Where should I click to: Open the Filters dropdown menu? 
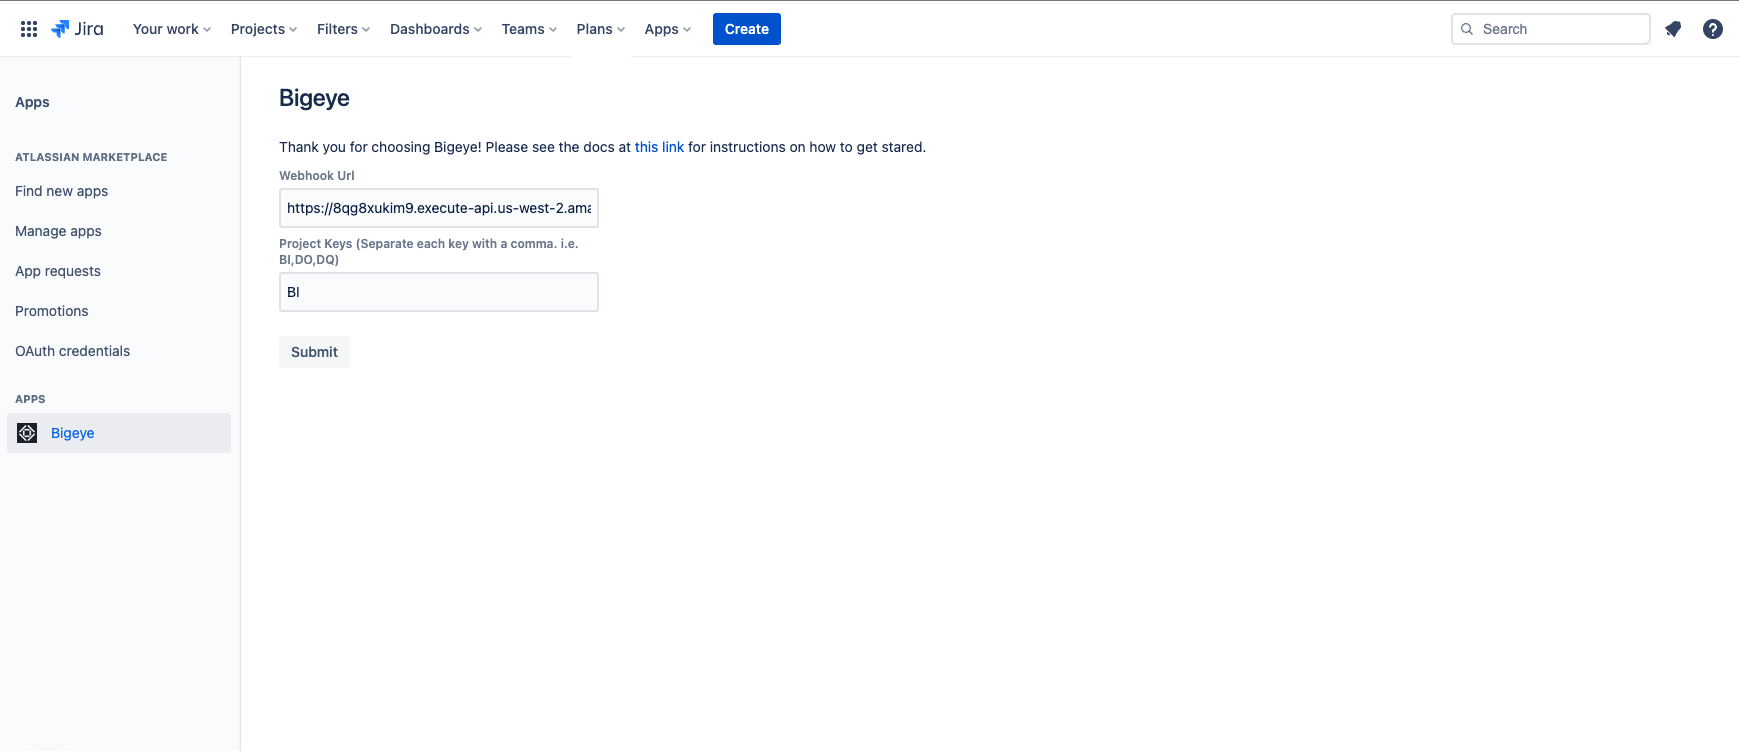[x=343, y=29]
